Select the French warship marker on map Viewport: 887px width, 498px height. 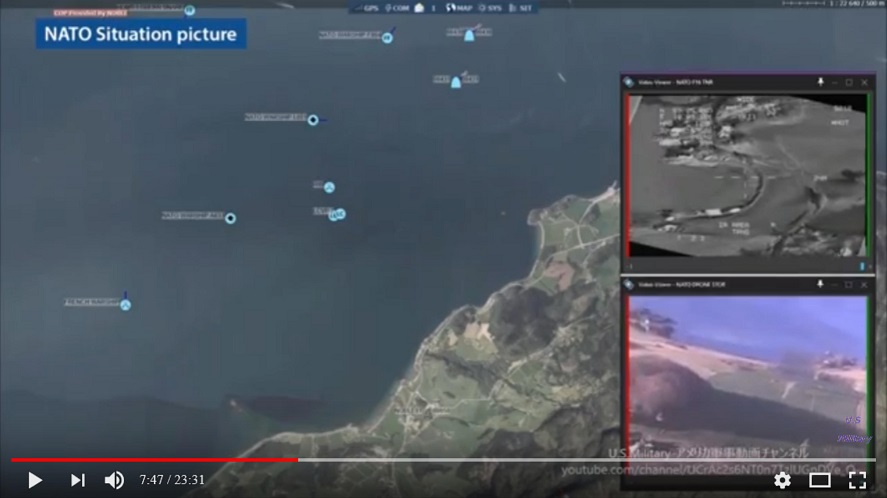click(x=125, y=304)
